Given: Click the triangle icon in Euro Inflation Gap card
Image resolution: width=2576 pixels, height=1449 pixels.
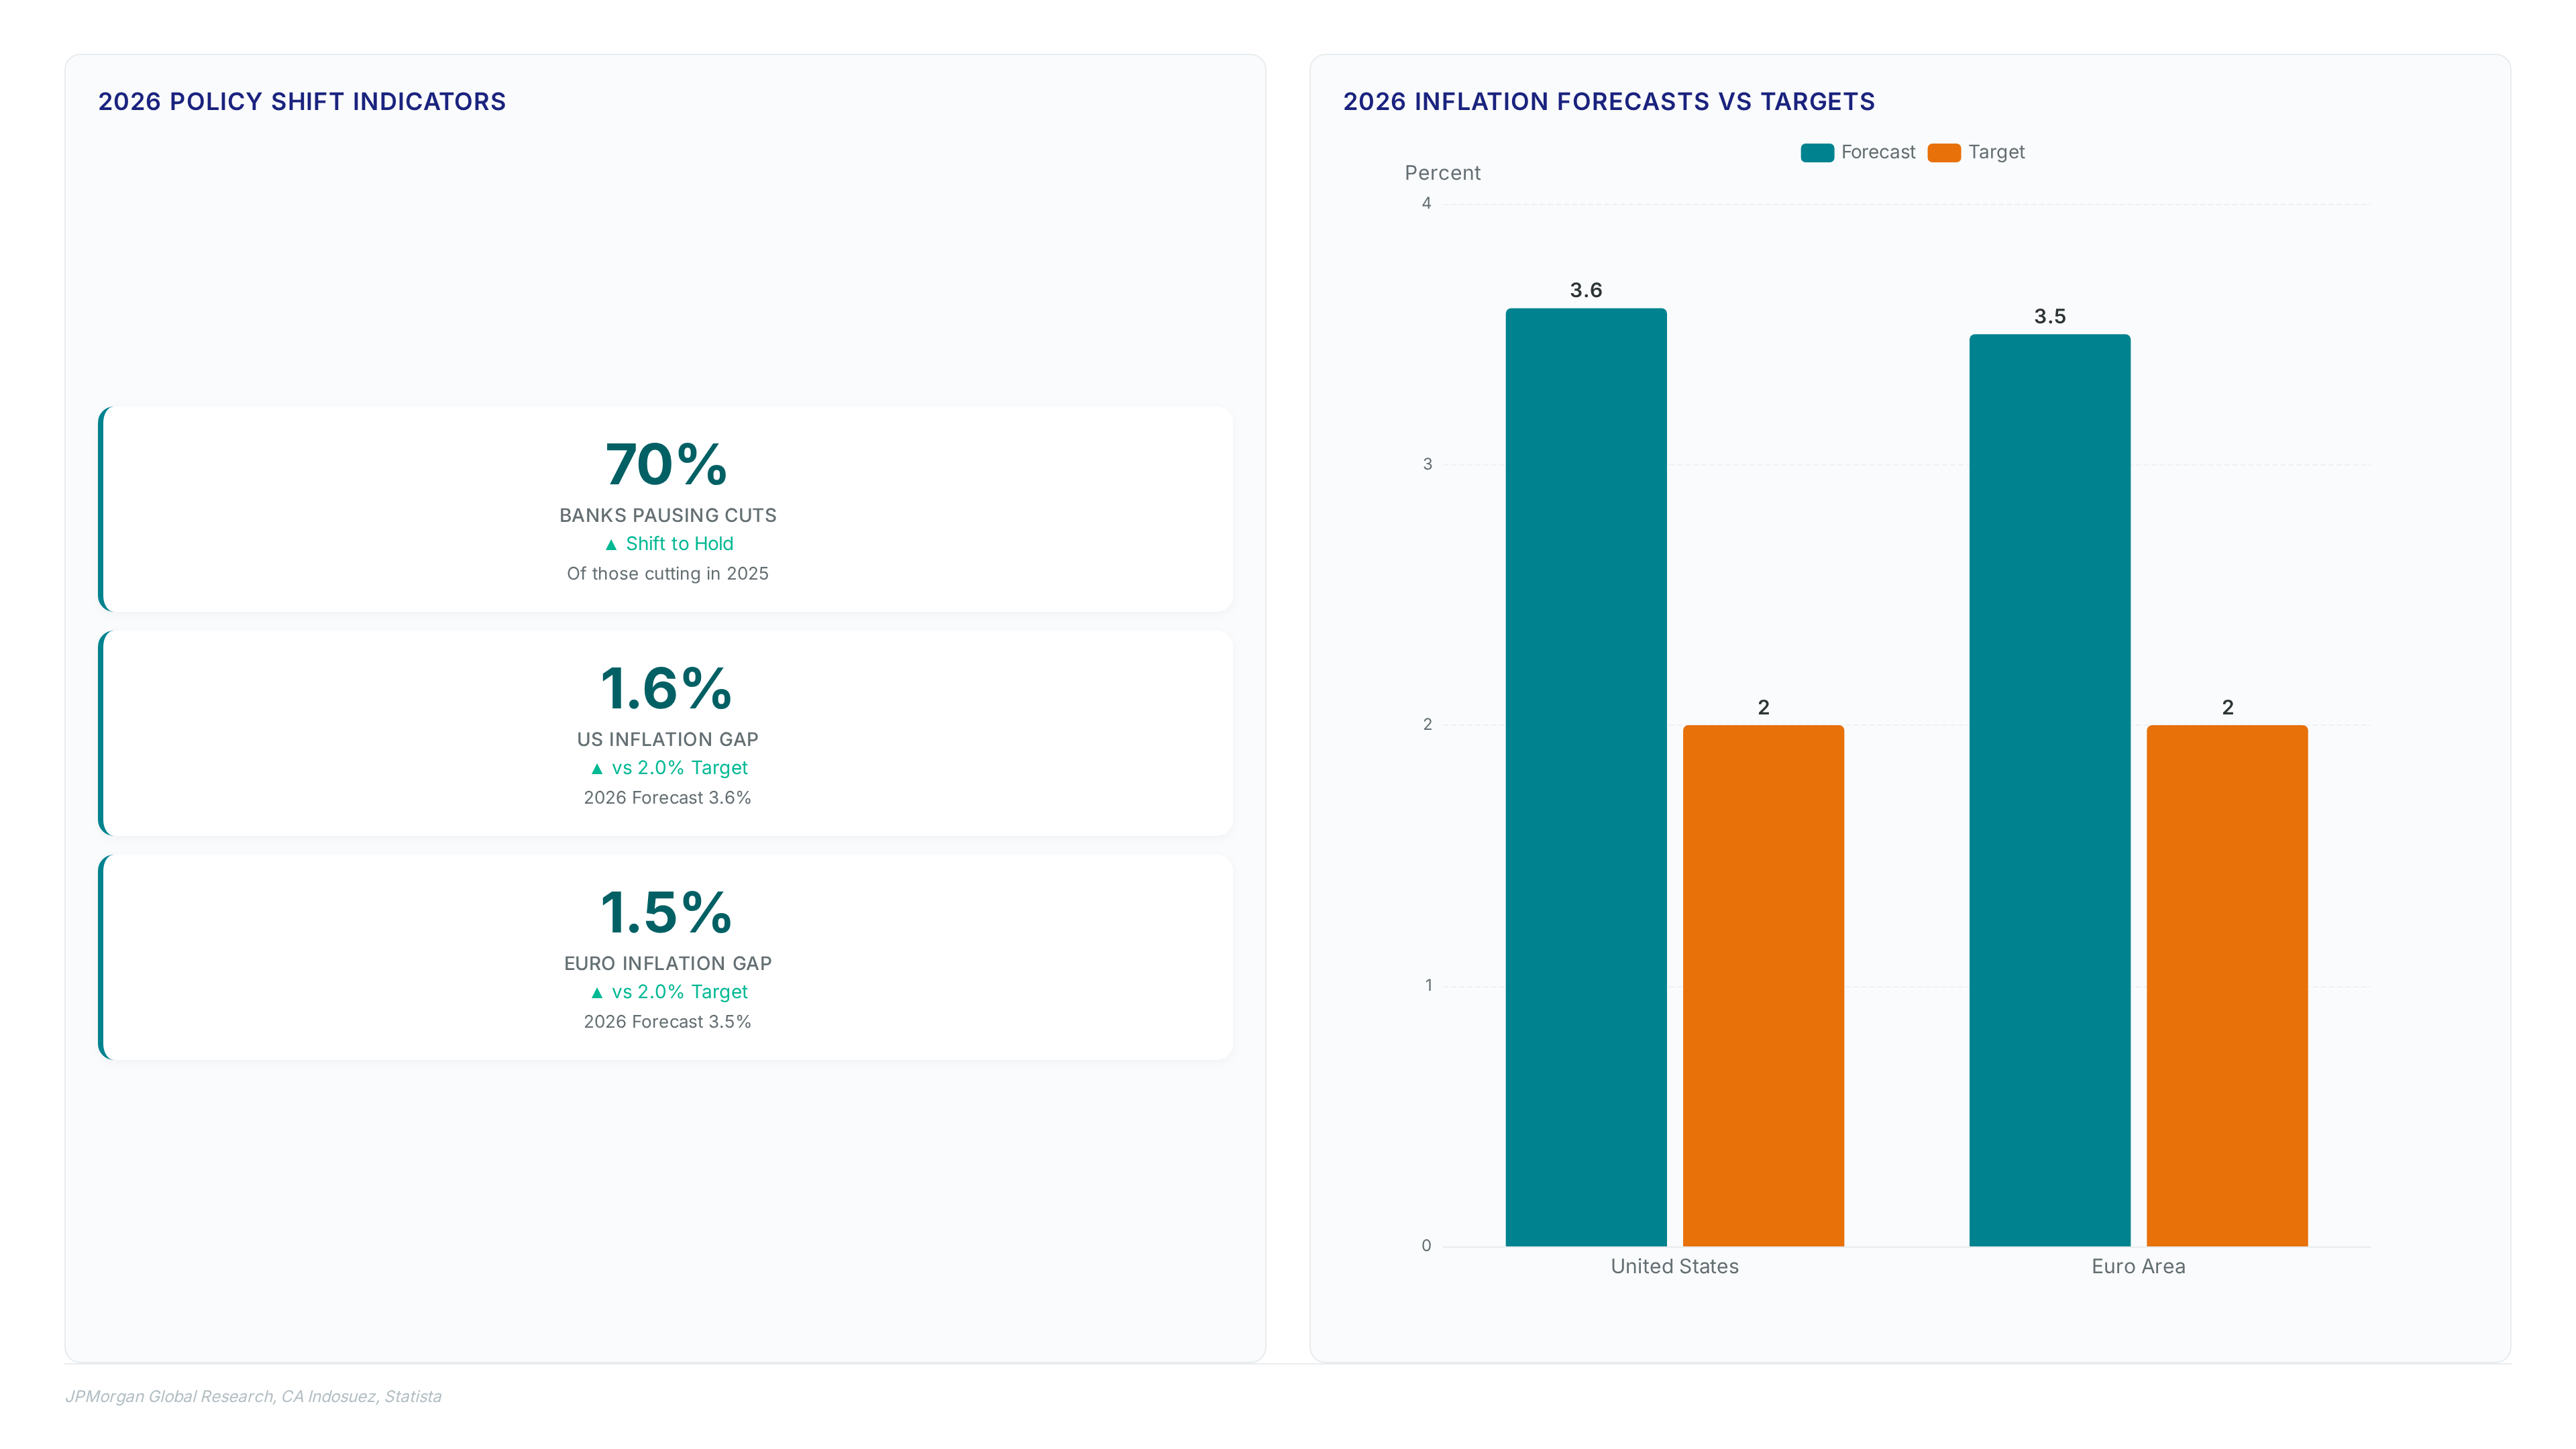Looking at the screenshot, I should click(x=597, y=992).
